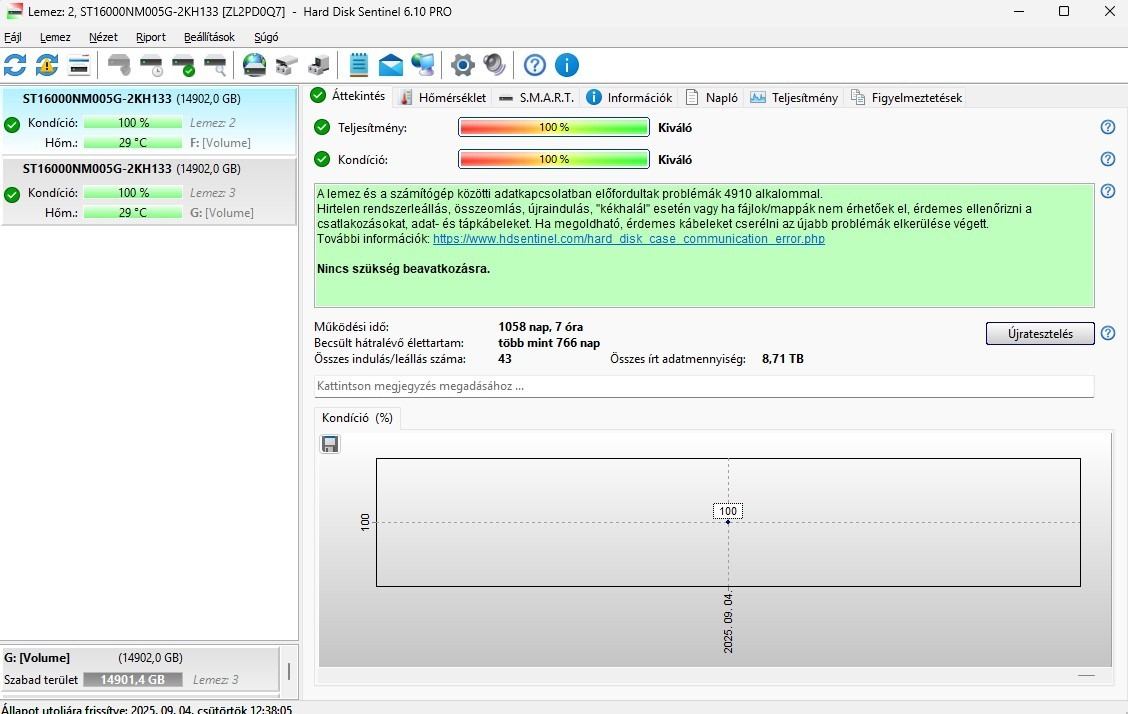Click the refresh with warning triangle icon
Image resolution: width=1128 pixels, height=714 pixels.
click(x=47, y=65)
